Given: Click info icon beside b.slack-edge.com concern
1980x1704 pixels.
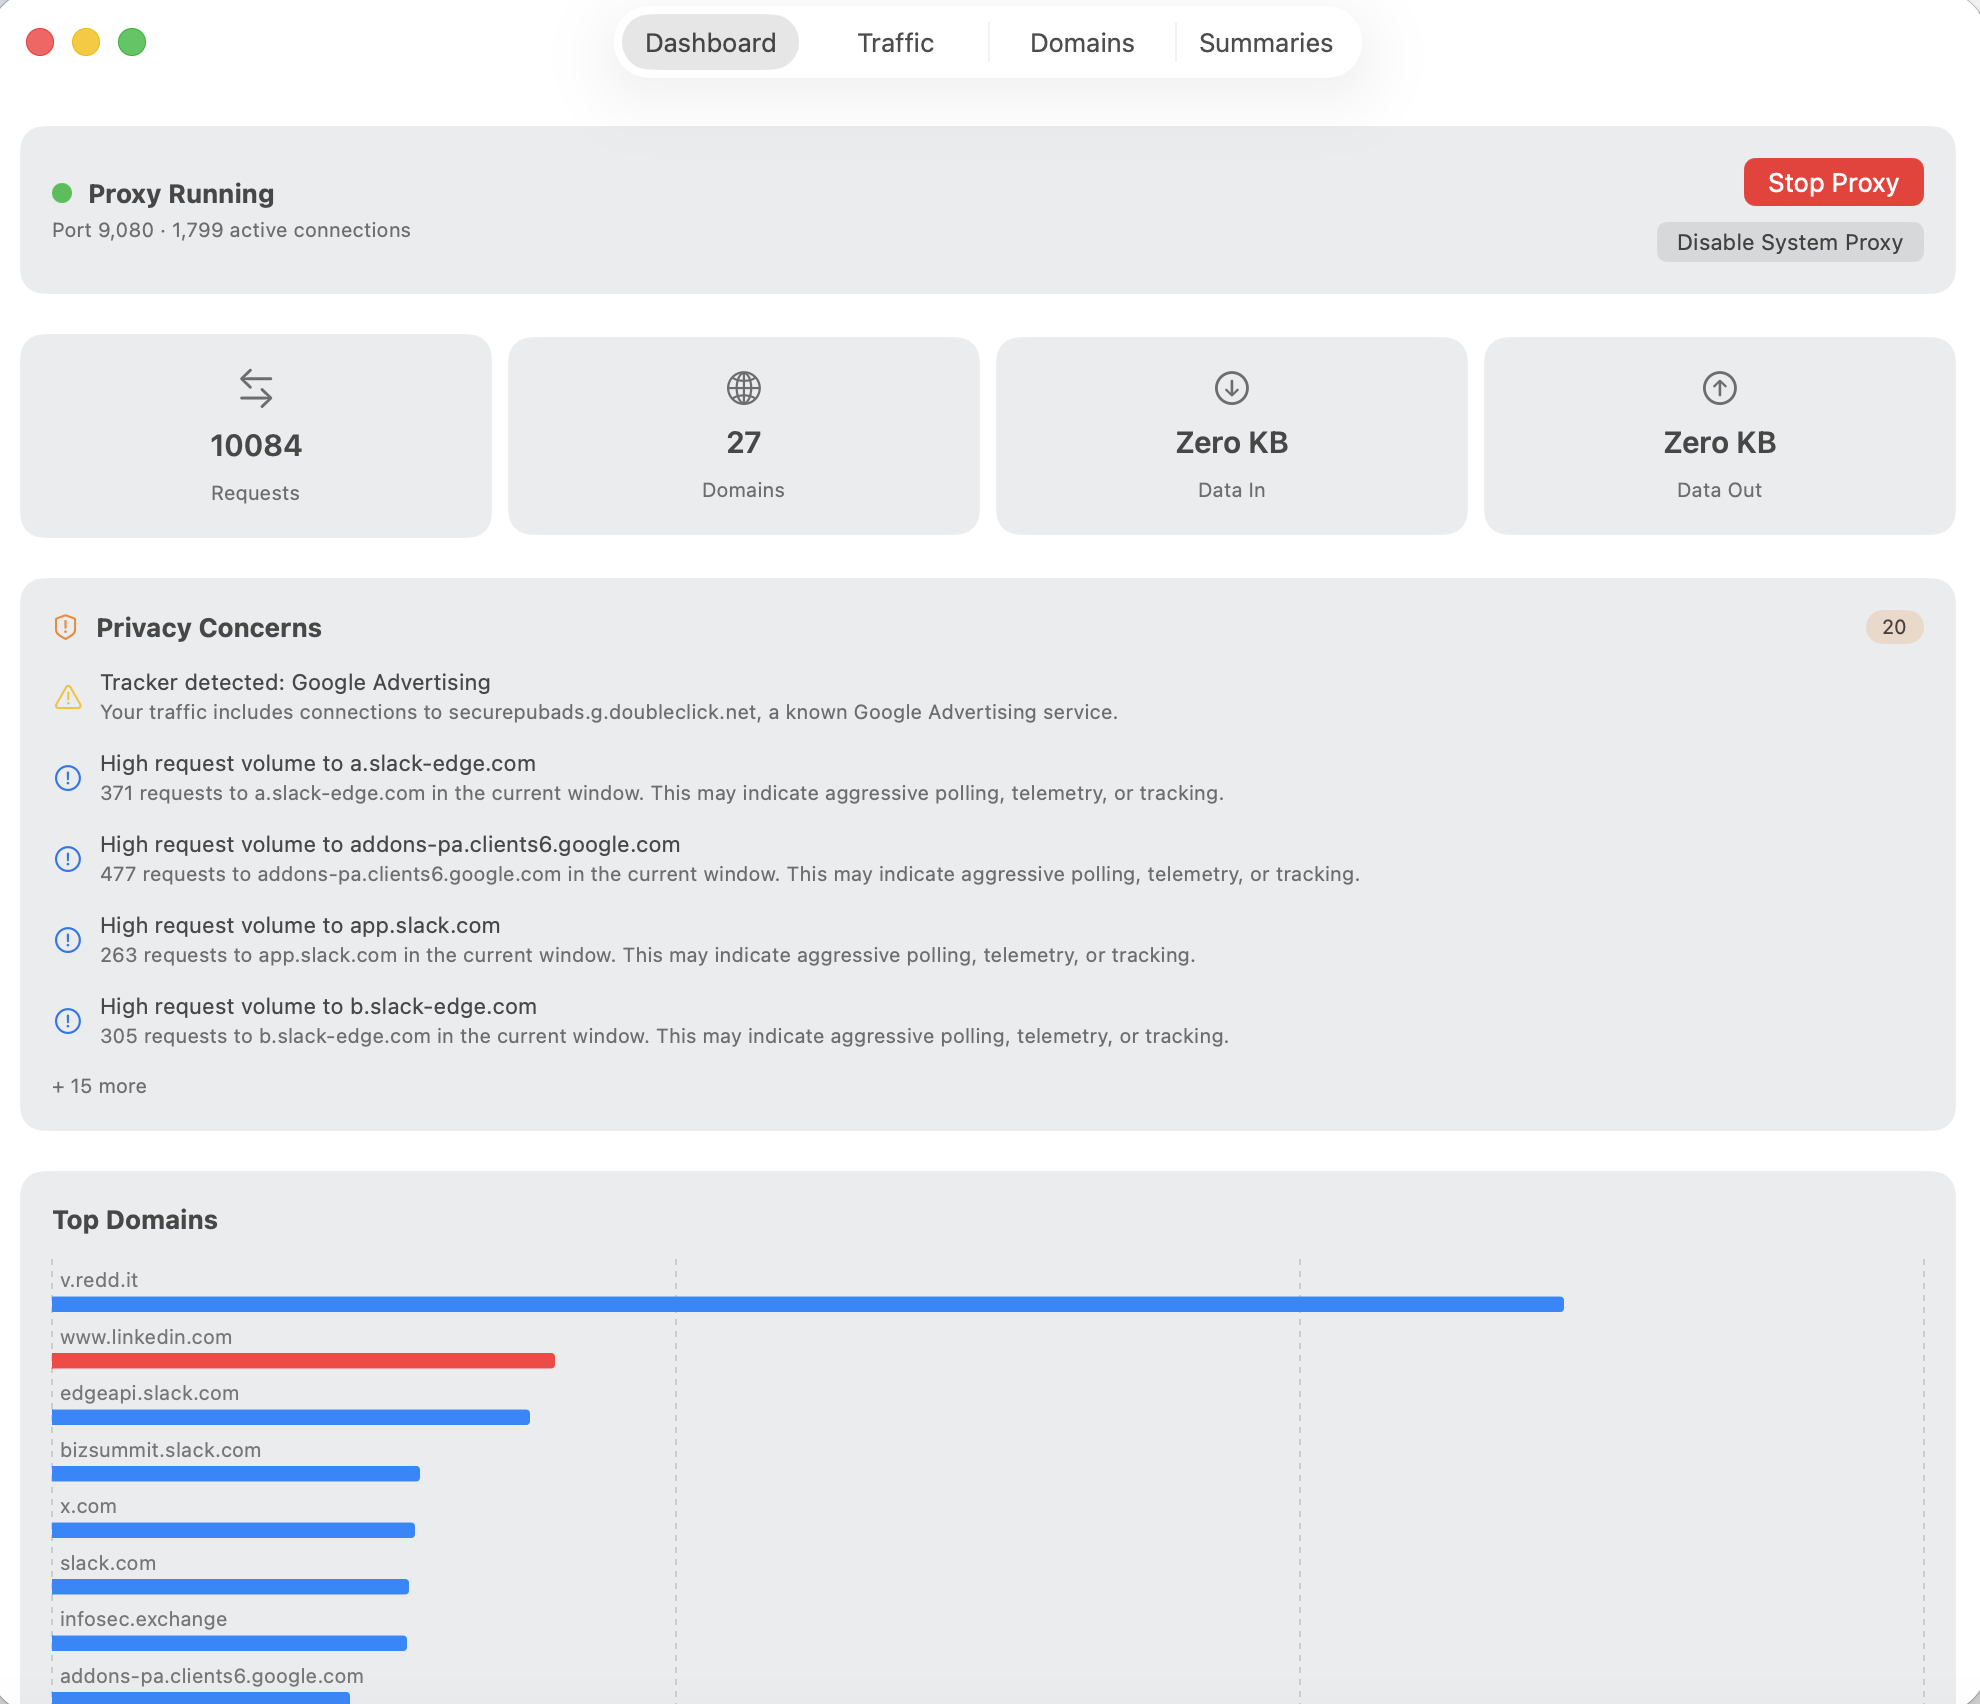Looking at the screenshot, I should [68, 1021].
